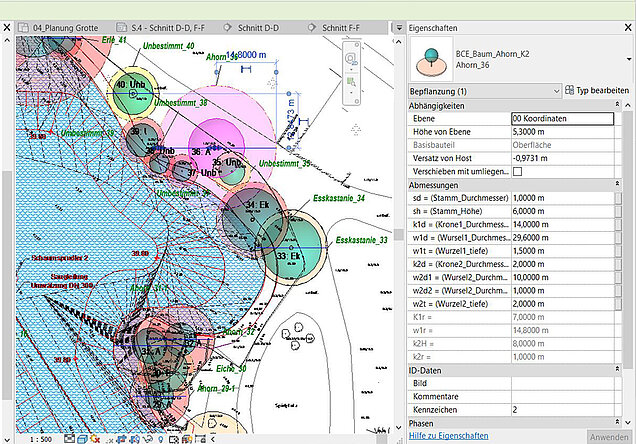Switch to S.4 - Schnitt D-D, F-F tab
636x444 pixels.
click(x=168, y=28)
